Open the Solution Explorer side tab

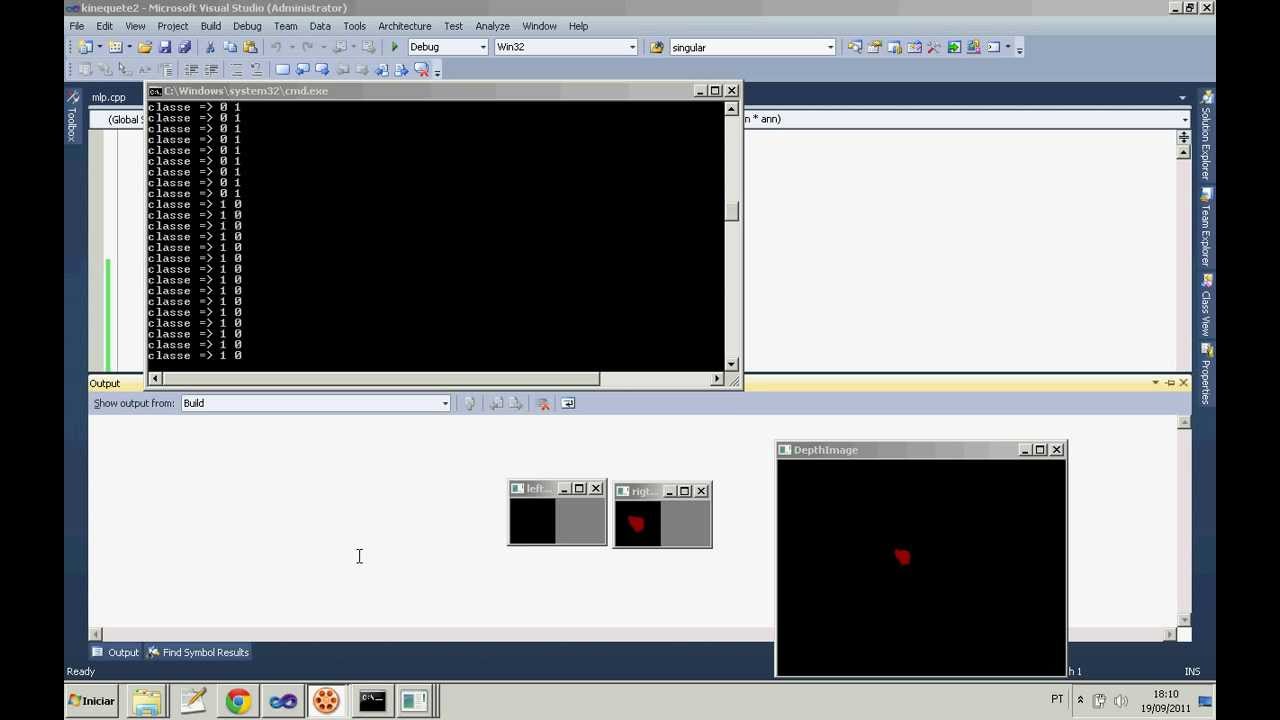pos(1206,135)
